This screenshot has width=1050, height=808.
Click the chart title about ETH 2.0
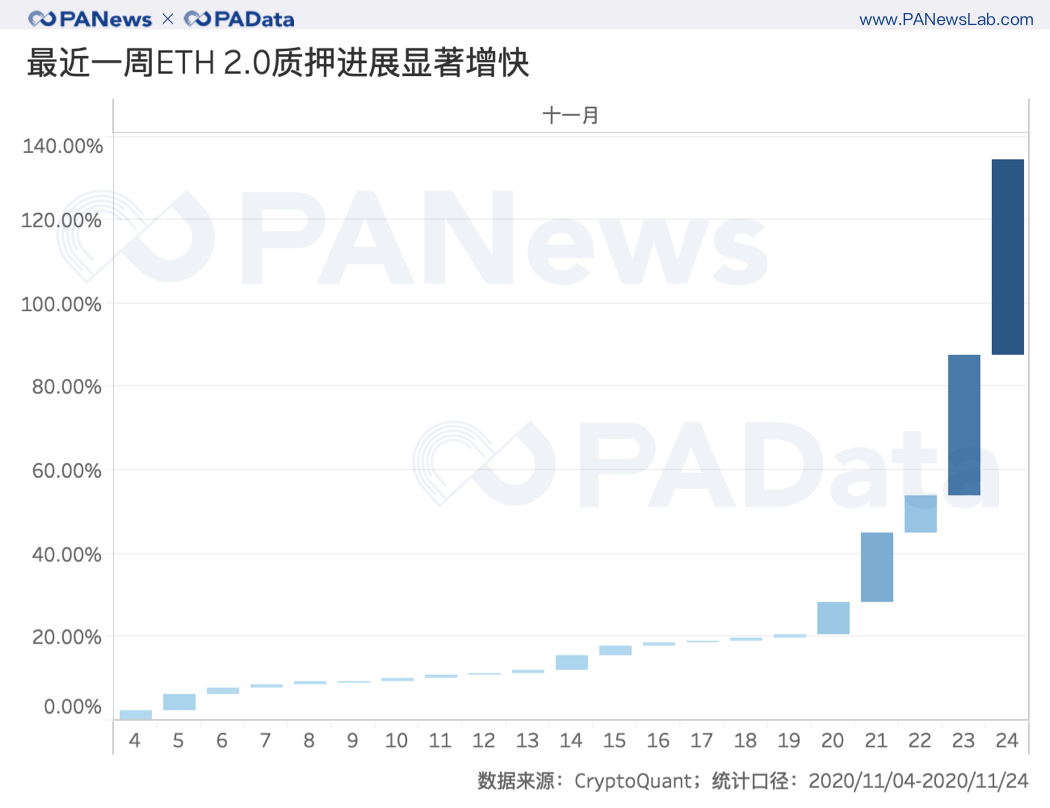[278, 64]
